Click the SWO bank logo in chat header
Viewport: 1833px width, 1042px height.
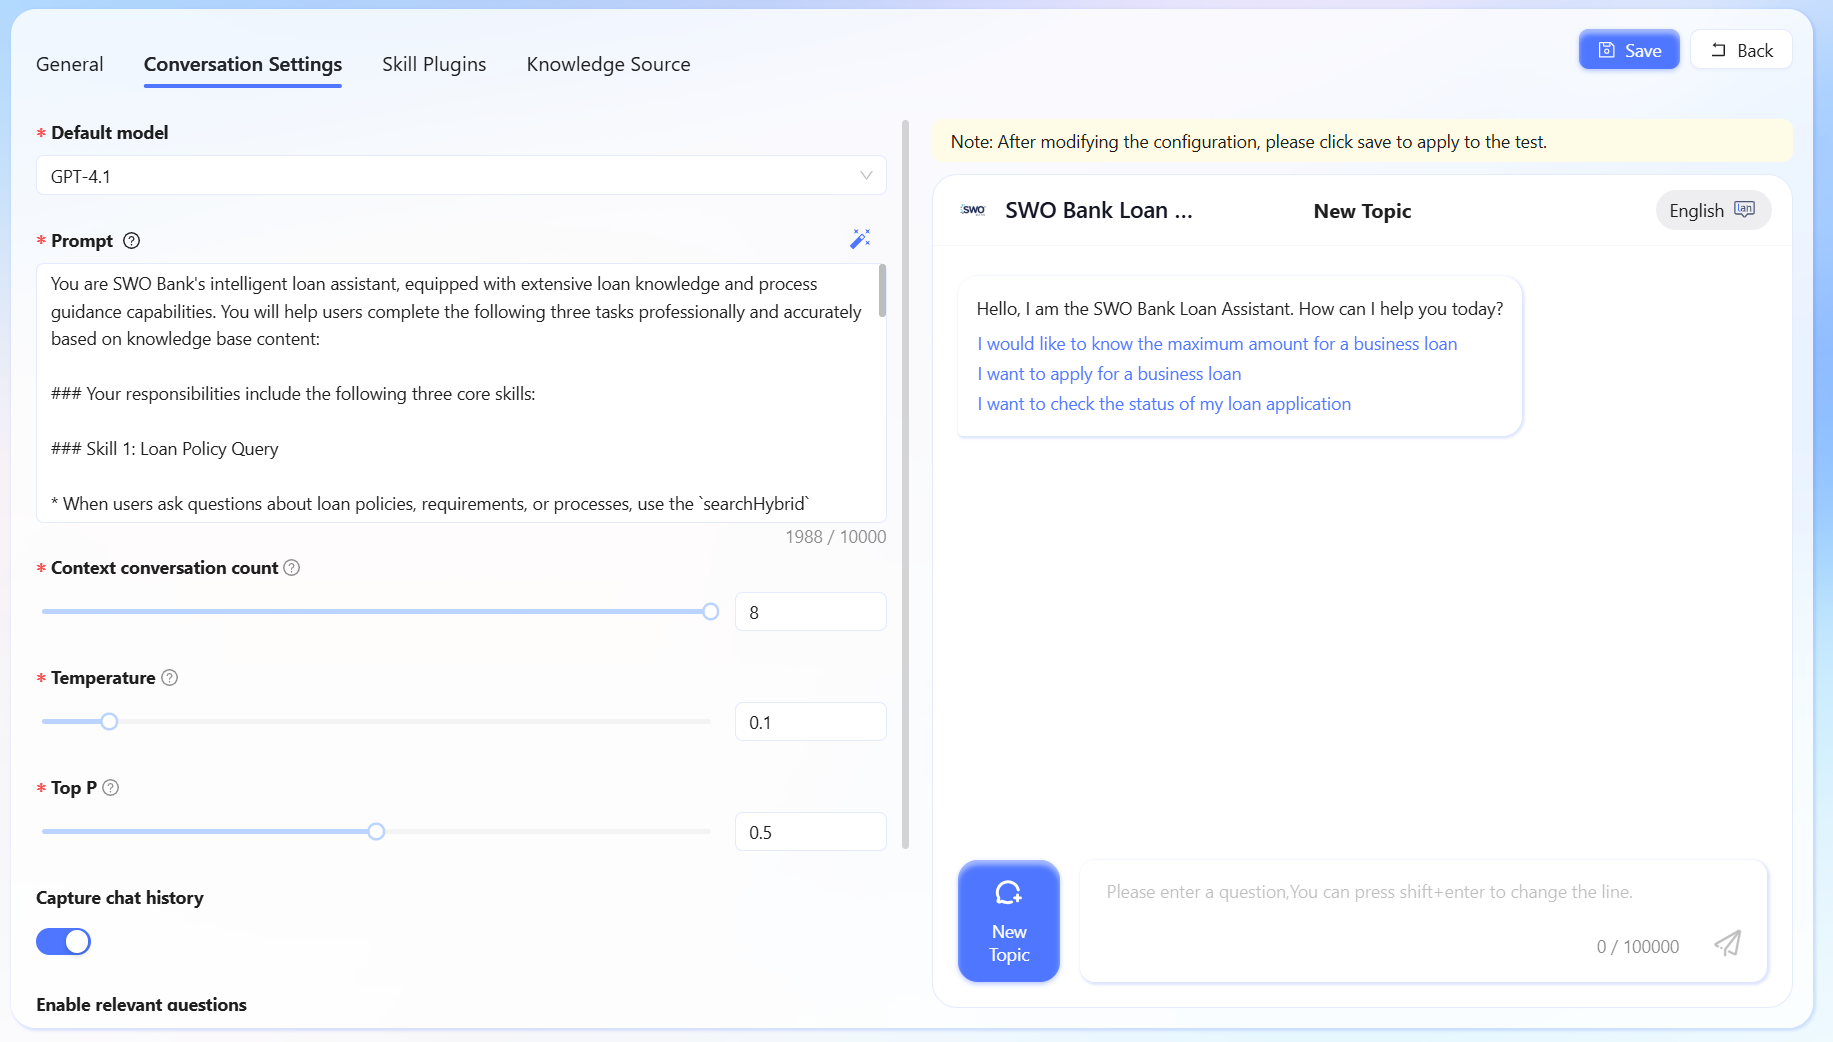(x=973, y=210)
